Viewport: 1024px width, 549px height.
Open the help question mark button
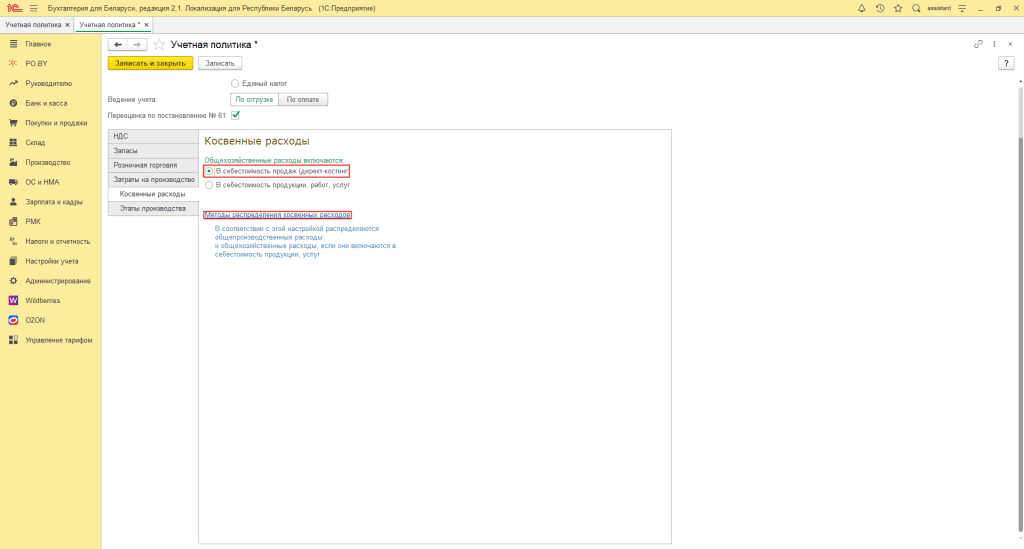click(x=1006, y=63)
